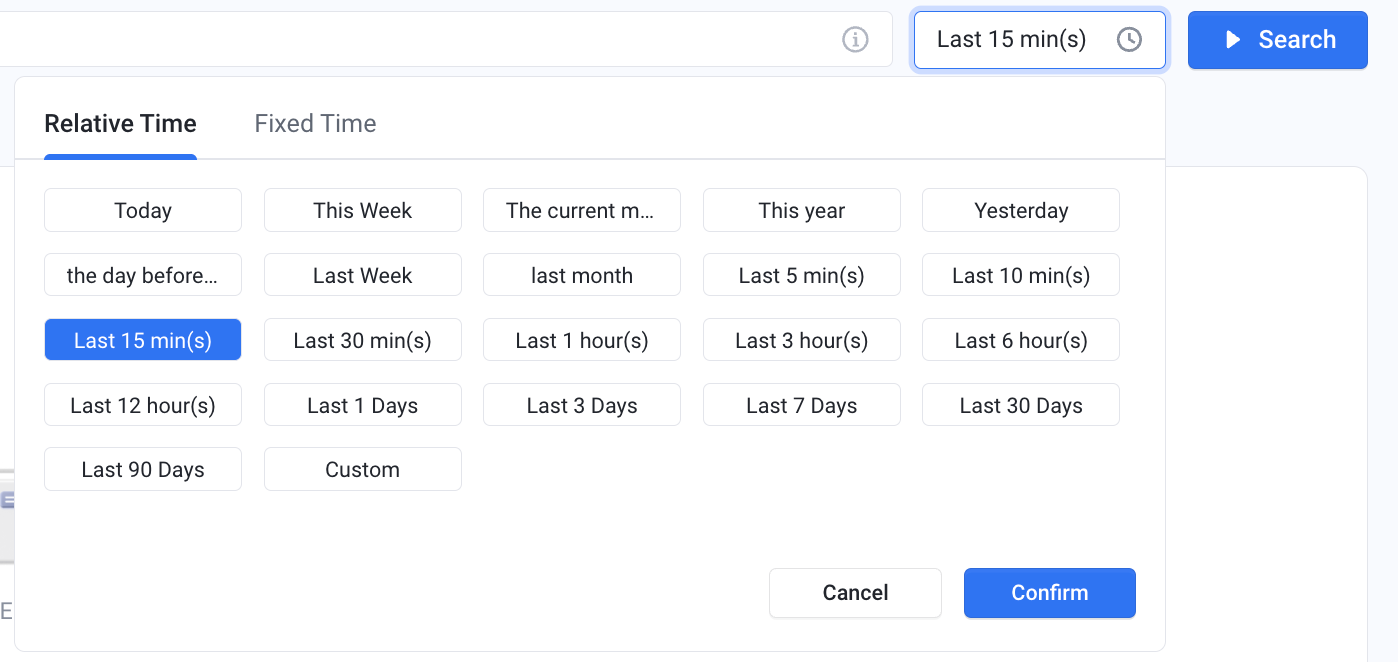Screen dimensions: 1398x662
Task: Open the Last 15 min(s) time range dropdown
Action: pyautogui.click(x=1040, y=40)
